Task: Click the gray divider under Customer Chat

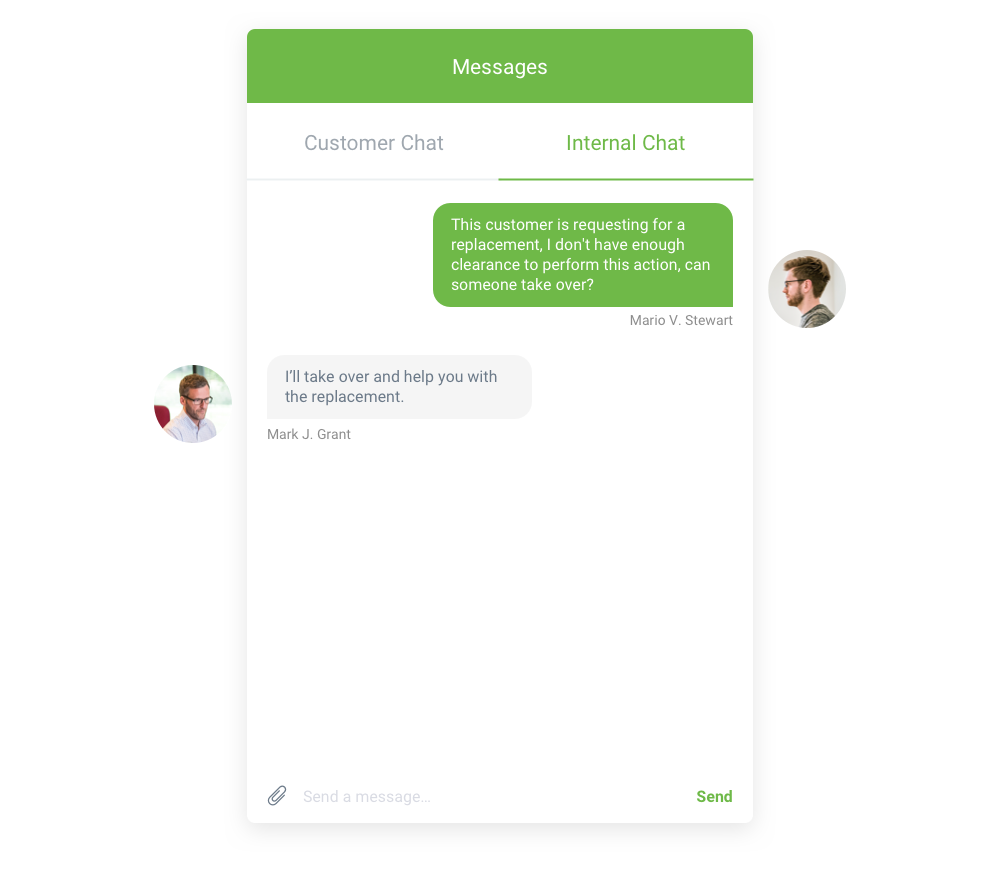Action: pyautogui.click(x=373, y=179)
